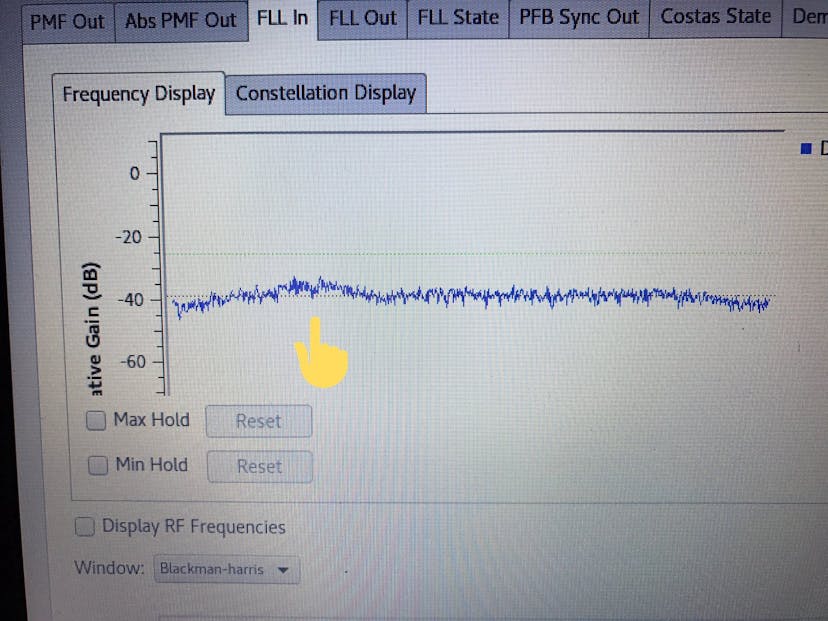
Task: Open the FLL Out tab
Action: pos(362,18)
